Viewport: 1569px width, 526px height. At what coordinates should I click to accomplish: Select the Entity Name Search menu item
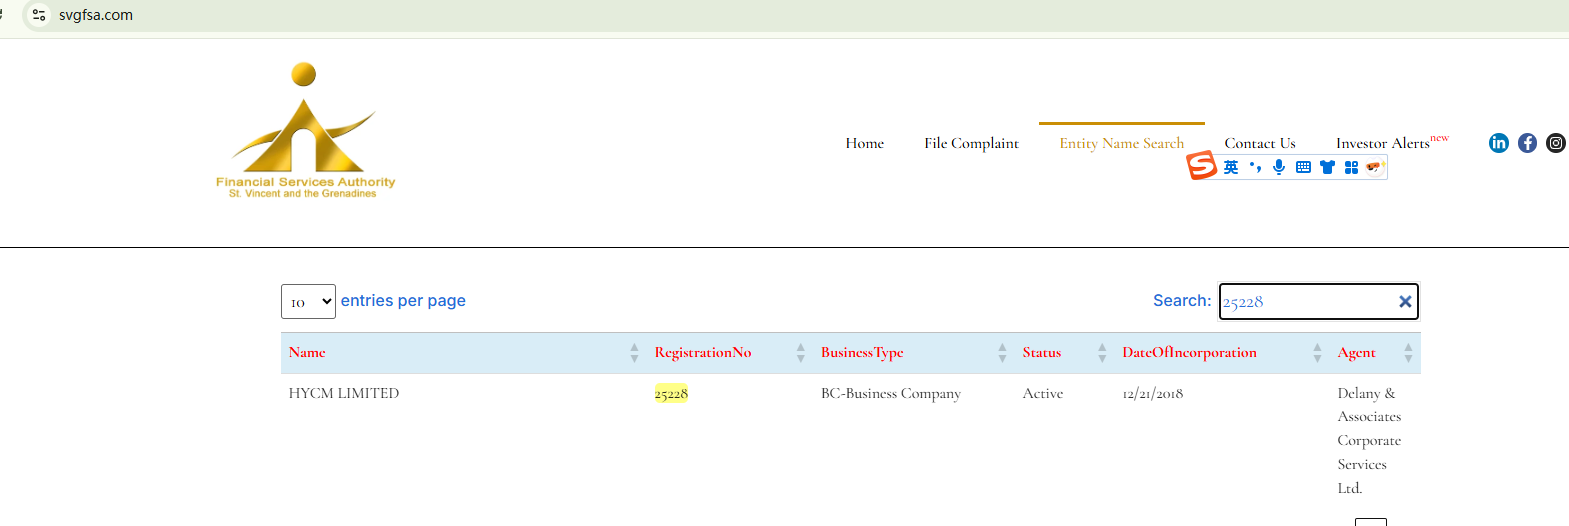pyautogui.click(x=1121, y=143)
